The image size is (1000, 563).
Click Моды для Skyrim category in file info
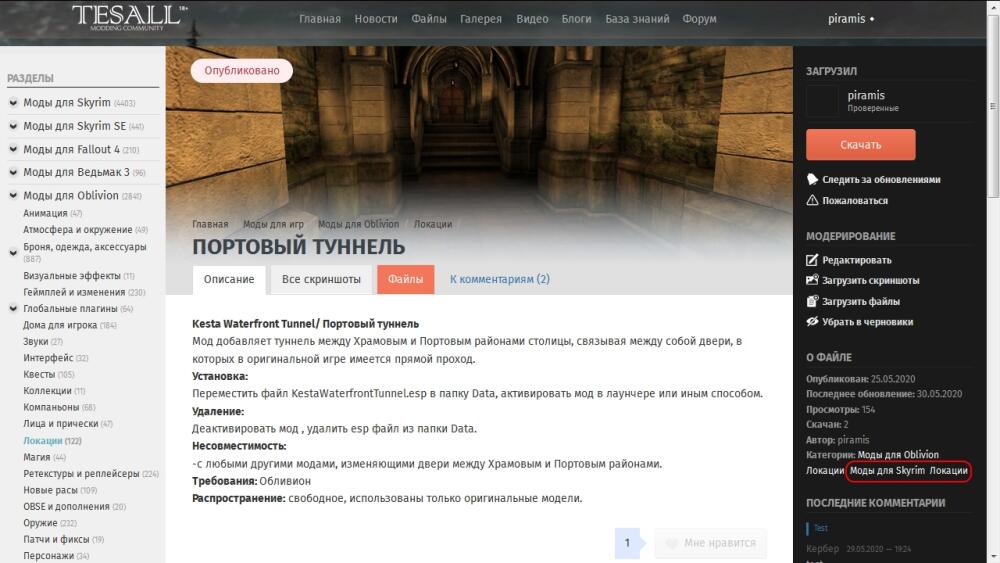(887, 471)
